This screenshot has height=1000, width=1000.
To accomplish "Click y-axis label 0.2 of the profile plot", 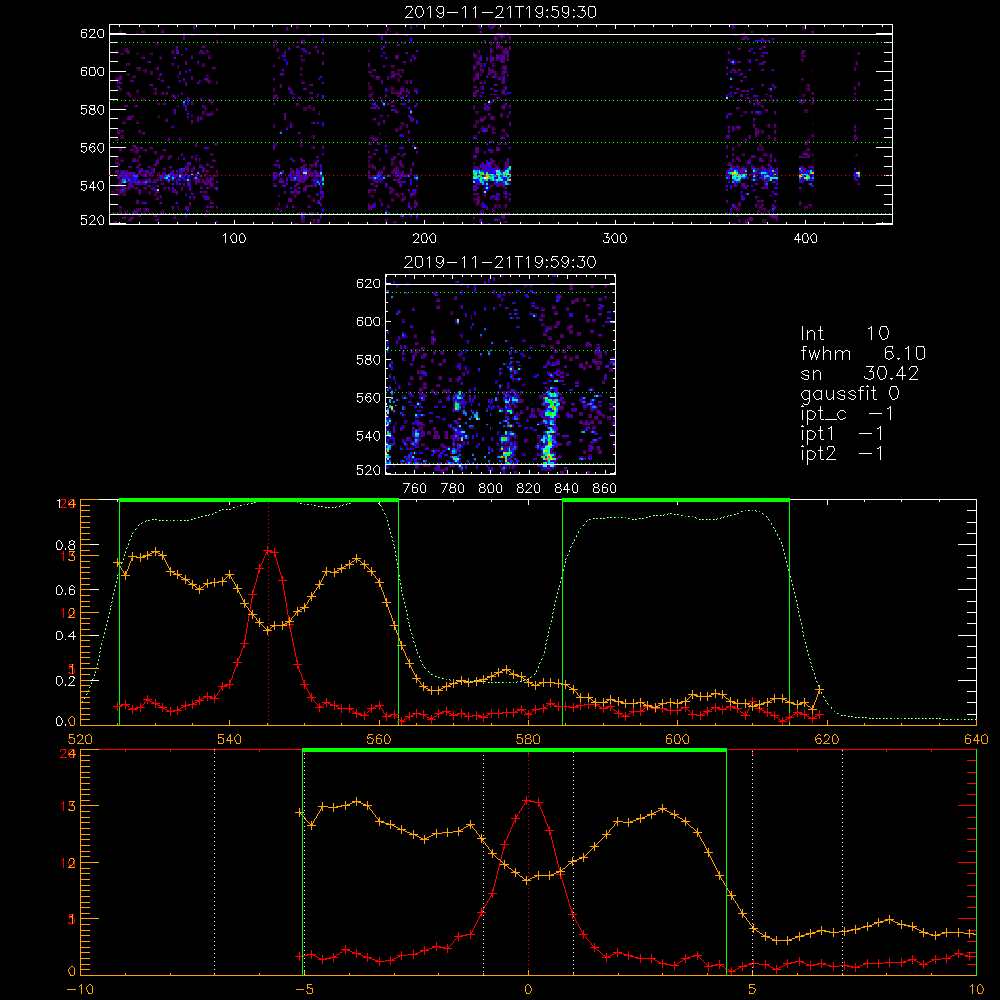I will coord(66,681).
